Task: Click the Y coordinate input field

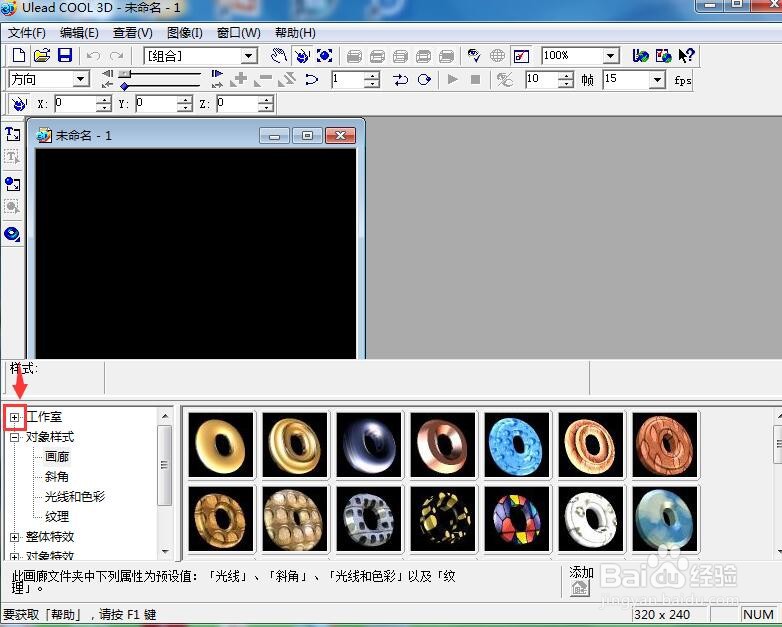Action: (x=156, y=104)
